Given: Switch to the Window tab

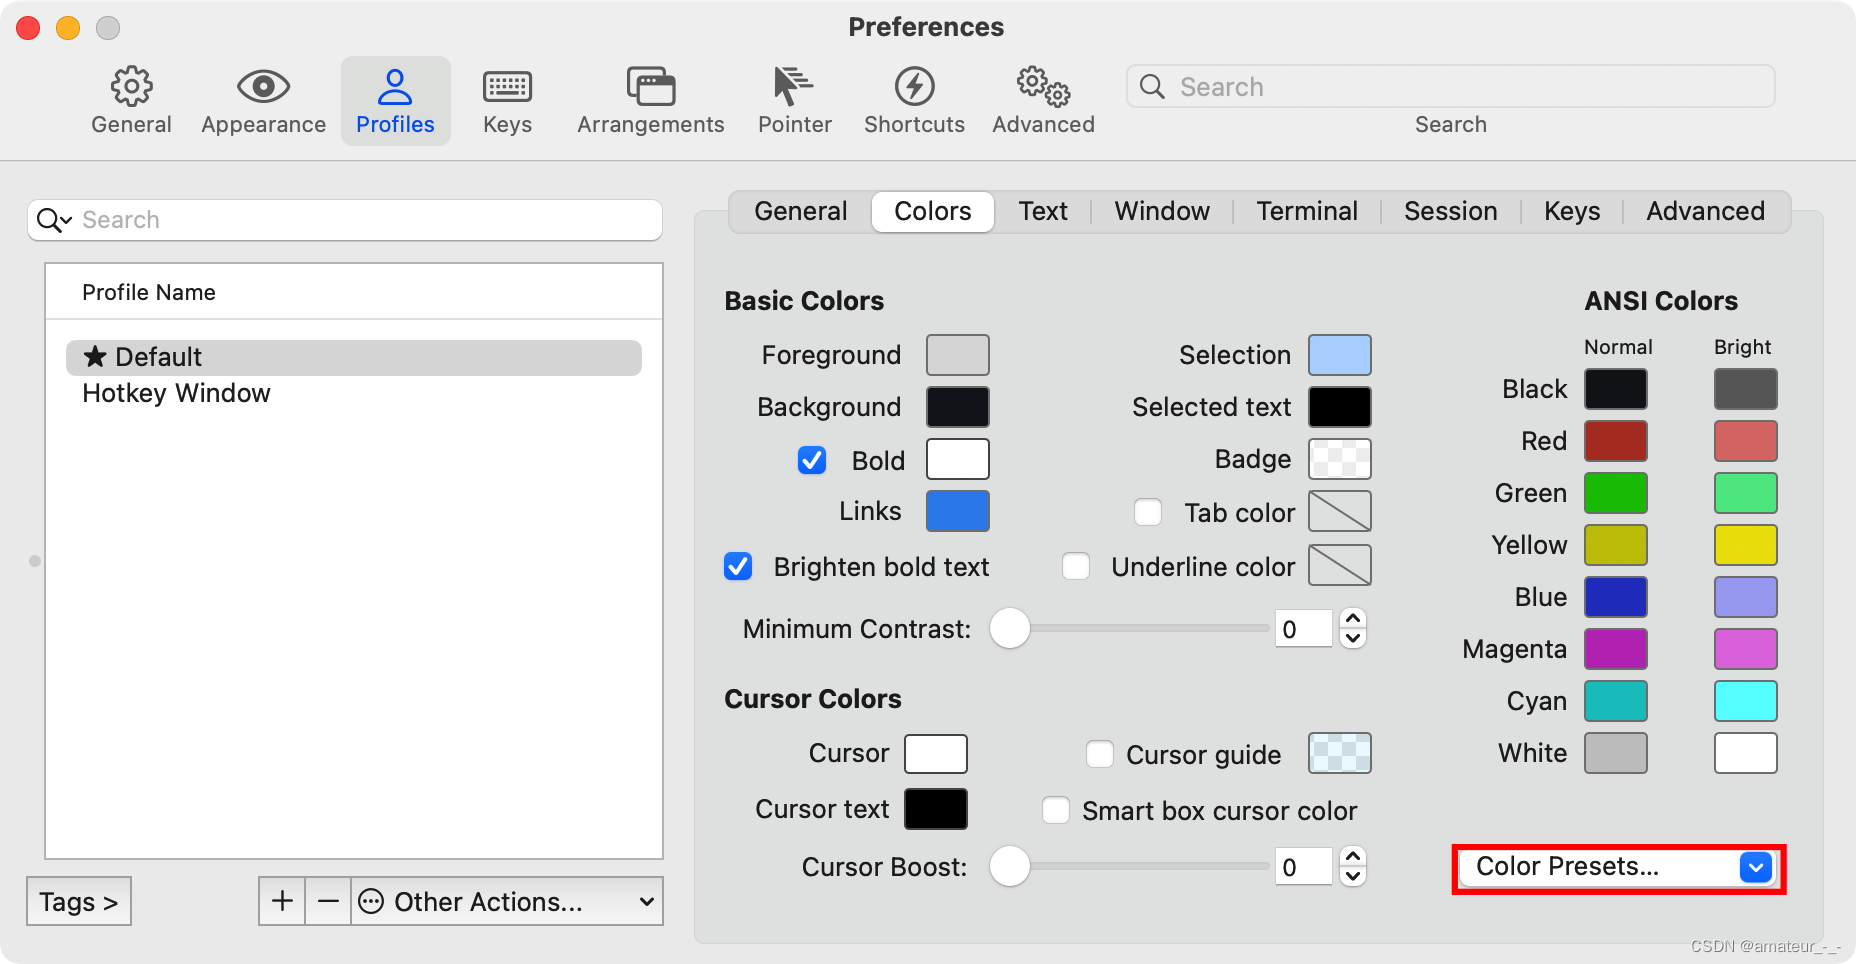Looking at the screenshot, I should click(x=1162, y=211).
